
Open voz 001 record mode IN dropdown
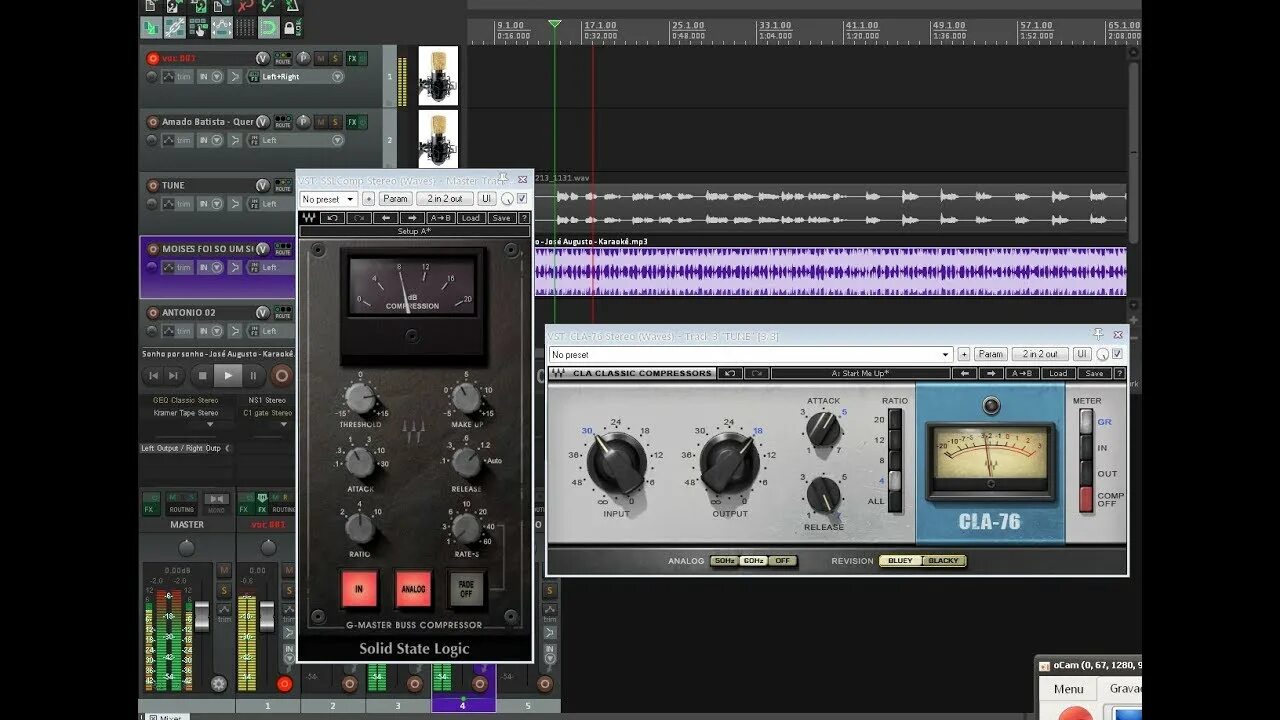coord(210,77)
